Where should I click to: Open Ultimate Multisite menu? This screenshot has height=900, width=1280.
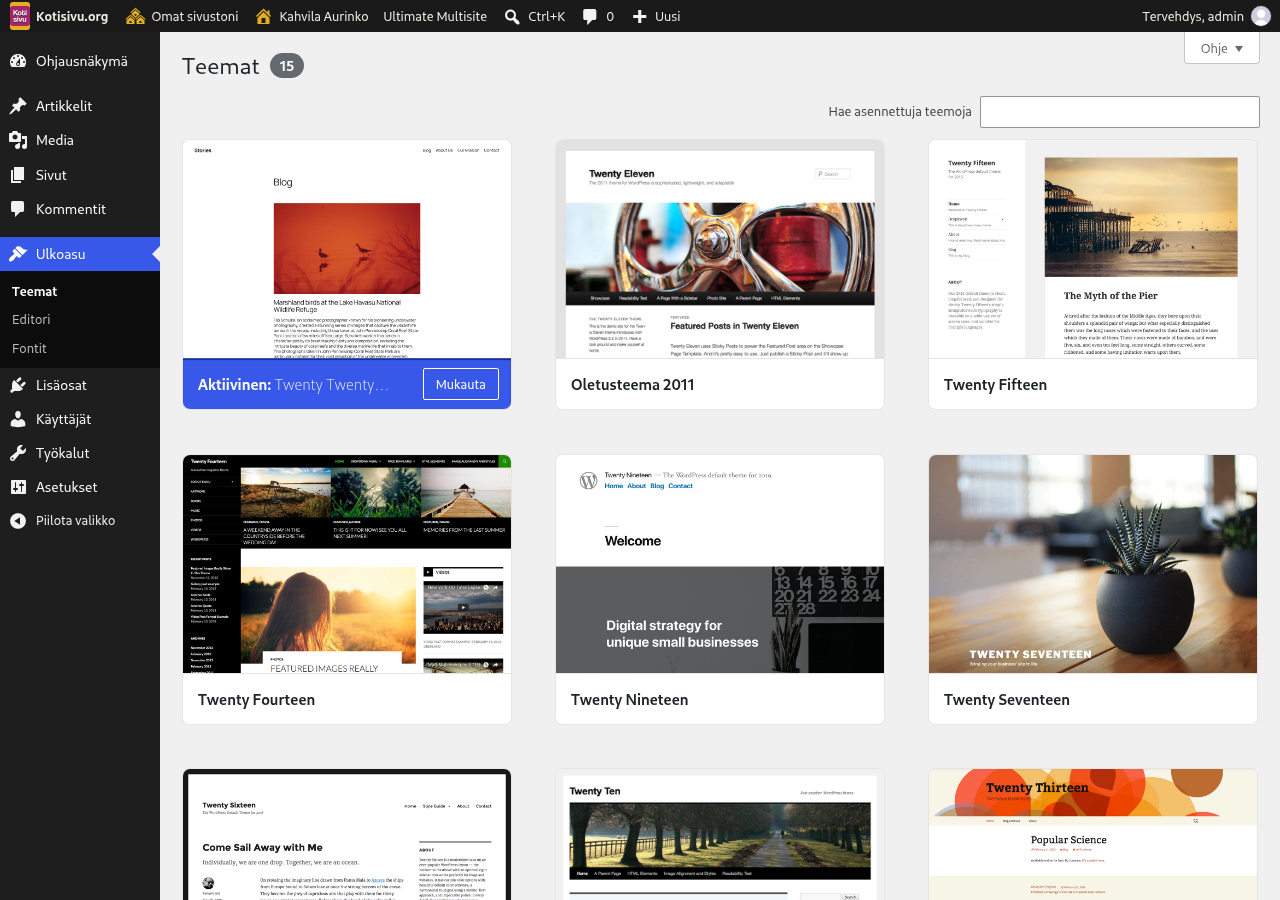pos(435,16)
